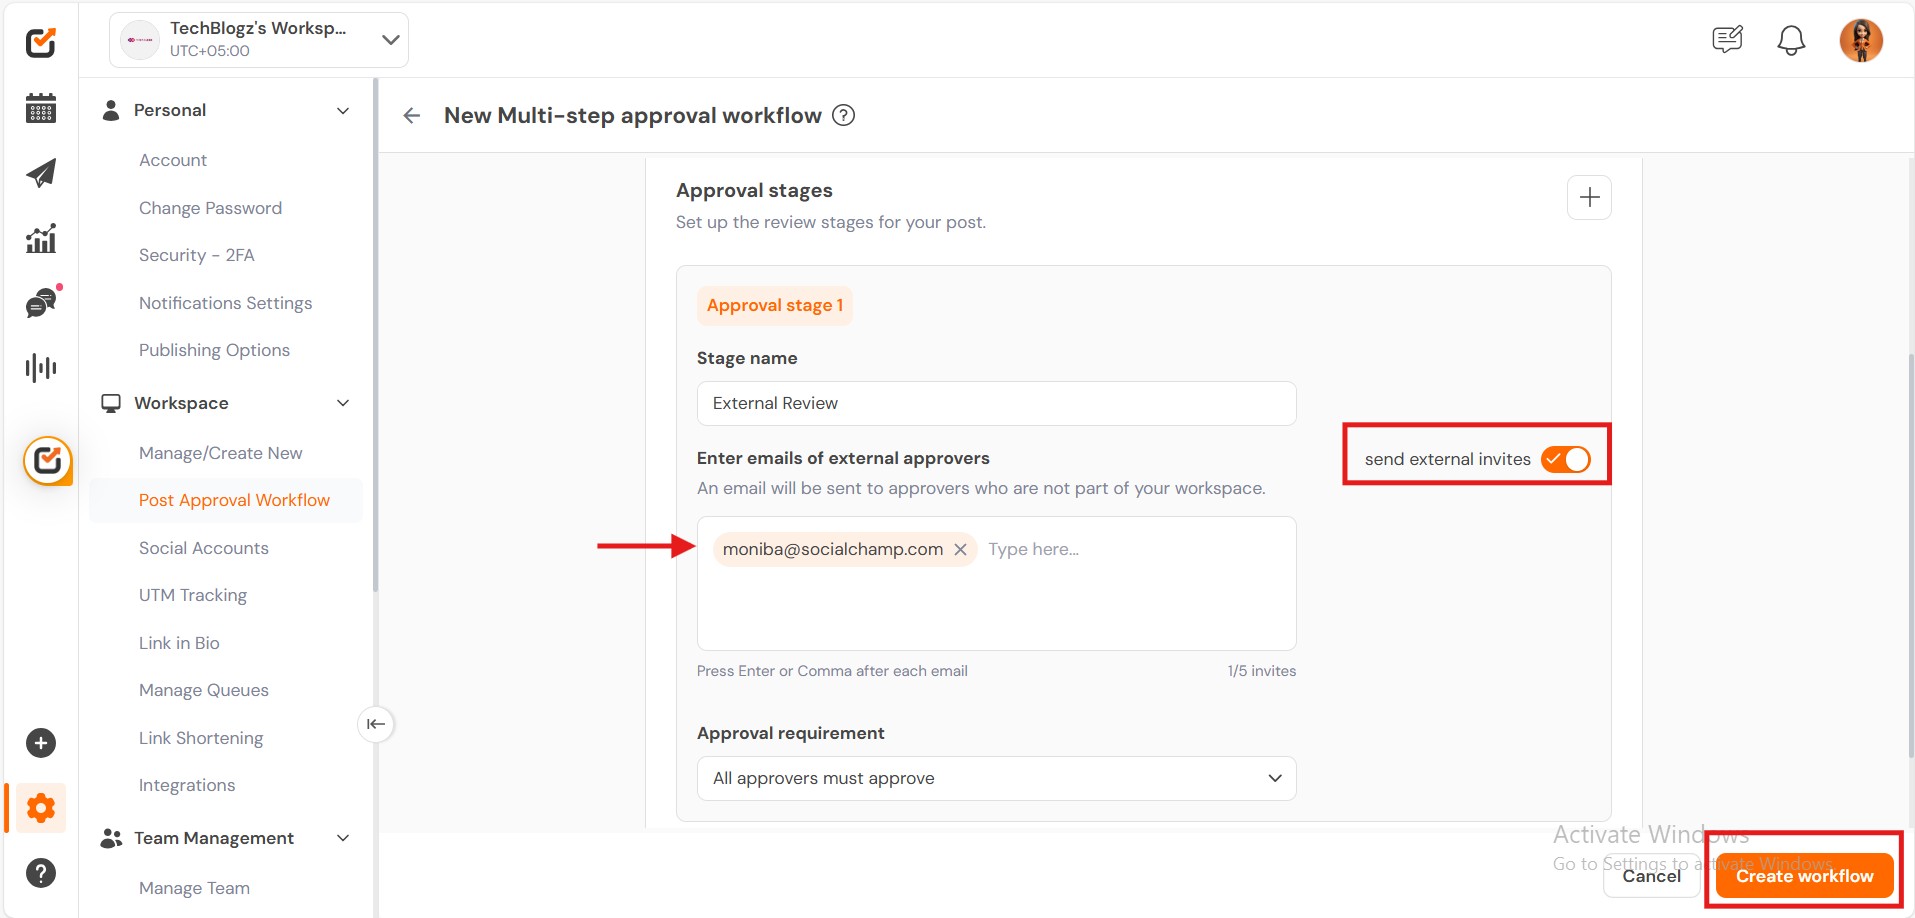Open the analytics bar chart icon
The image size is (1915, 918).
pyautogui.click(x=41, y=239)
